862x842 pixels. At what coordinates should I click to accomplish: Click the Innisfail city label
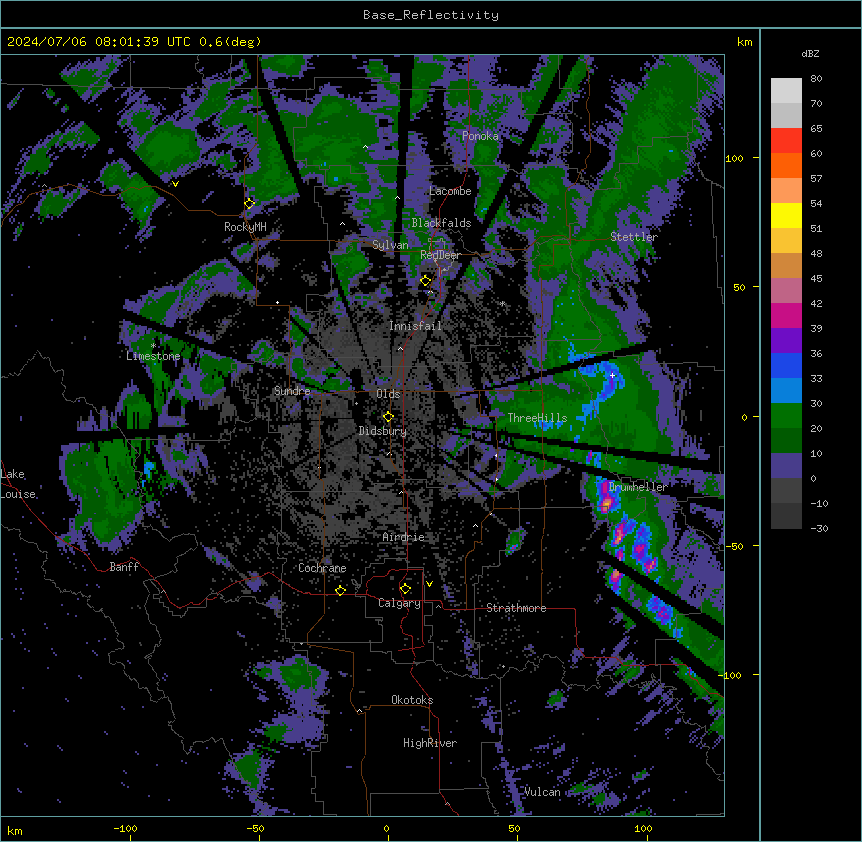(415, 326)
